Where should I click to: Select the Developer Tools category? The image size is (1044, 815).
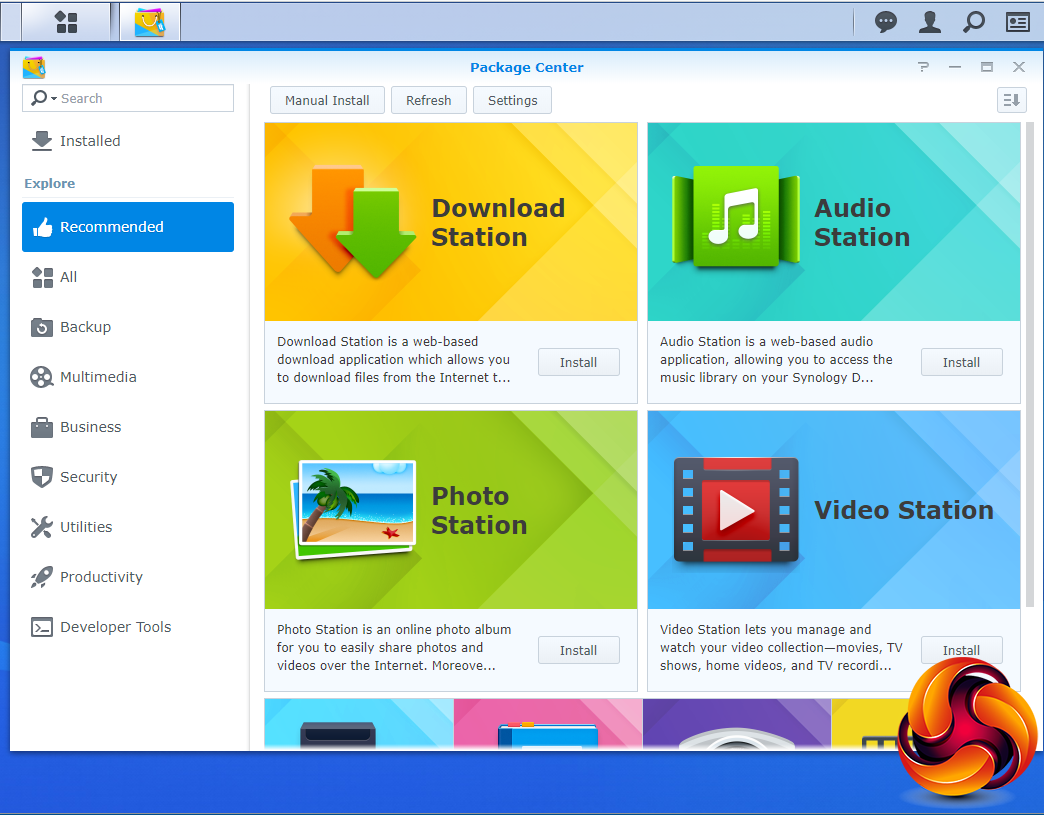pyautogui.click(x=115, y=627)
